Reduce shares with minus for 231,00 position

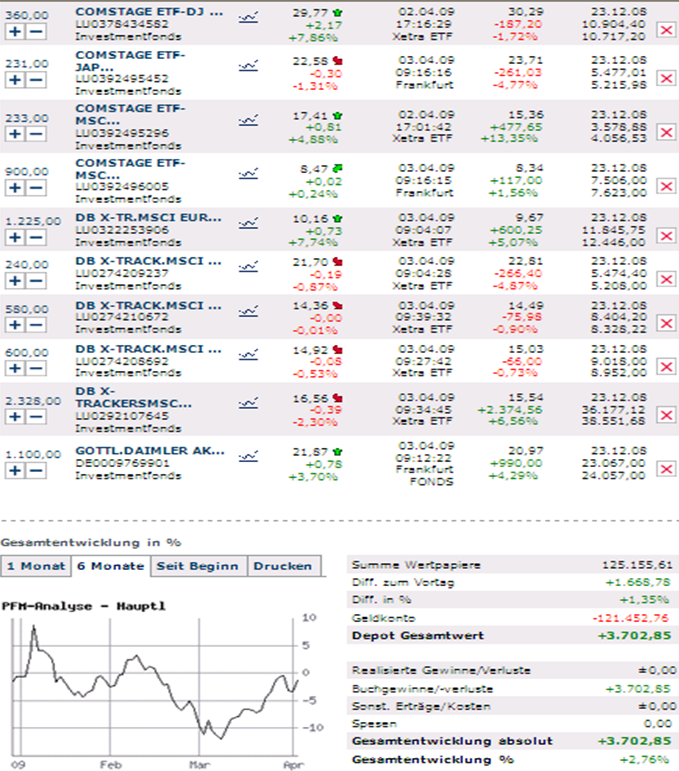pos(36,80)
